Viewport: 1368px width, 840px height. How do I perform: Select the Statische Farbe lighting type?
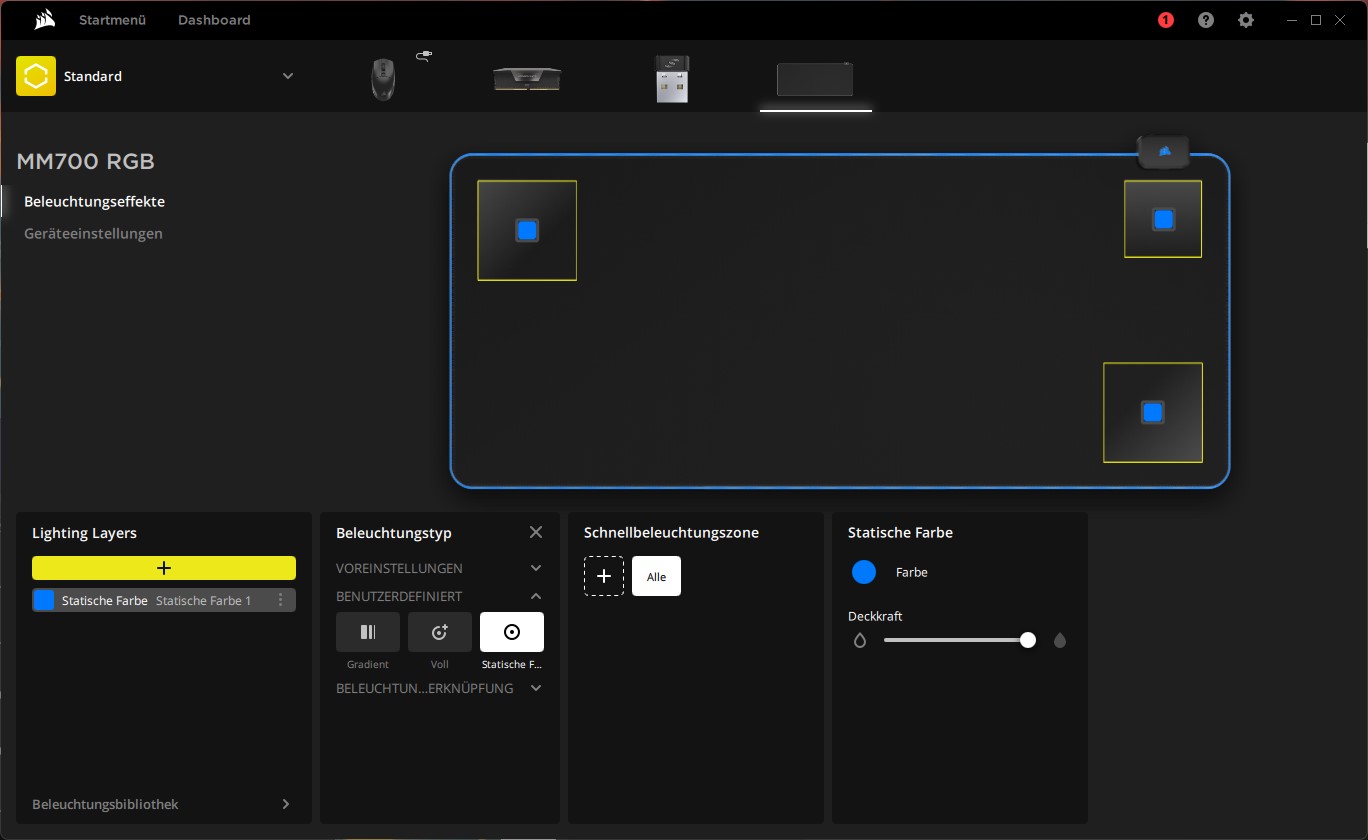[x=512, y=632]
